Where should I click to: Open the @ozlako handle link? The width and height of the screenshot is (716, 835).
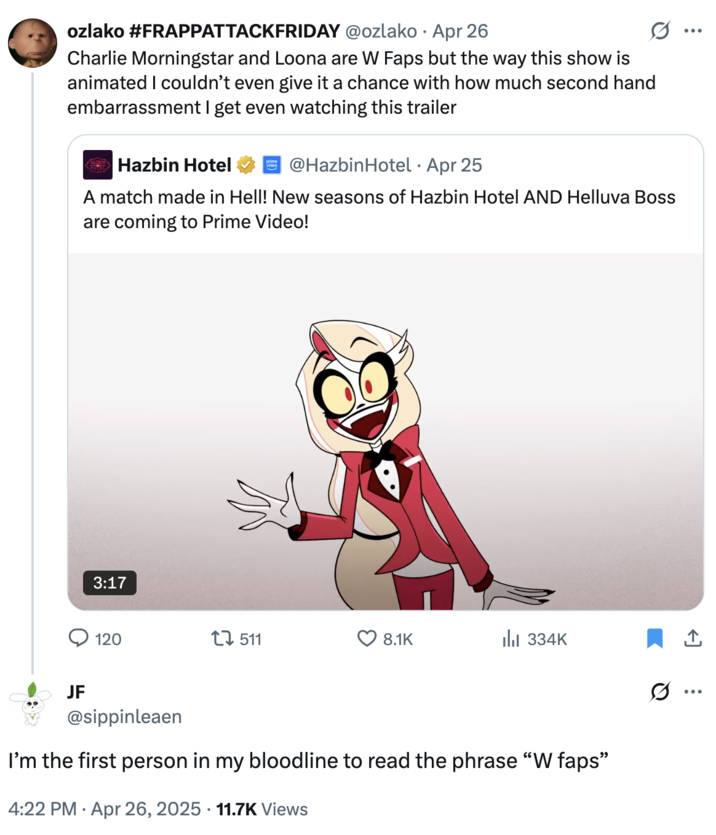pyautogui.click(x=381, y=31)
